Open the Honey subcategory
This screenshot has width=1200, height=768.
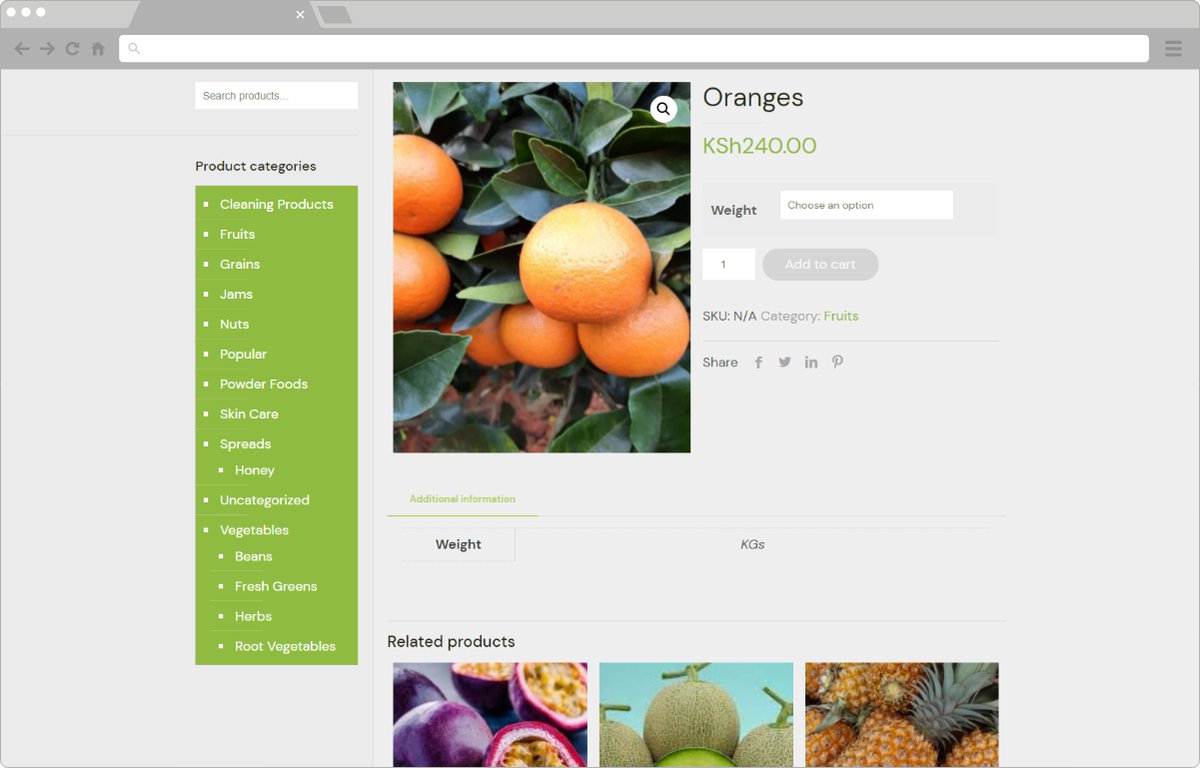click(254, 470)
